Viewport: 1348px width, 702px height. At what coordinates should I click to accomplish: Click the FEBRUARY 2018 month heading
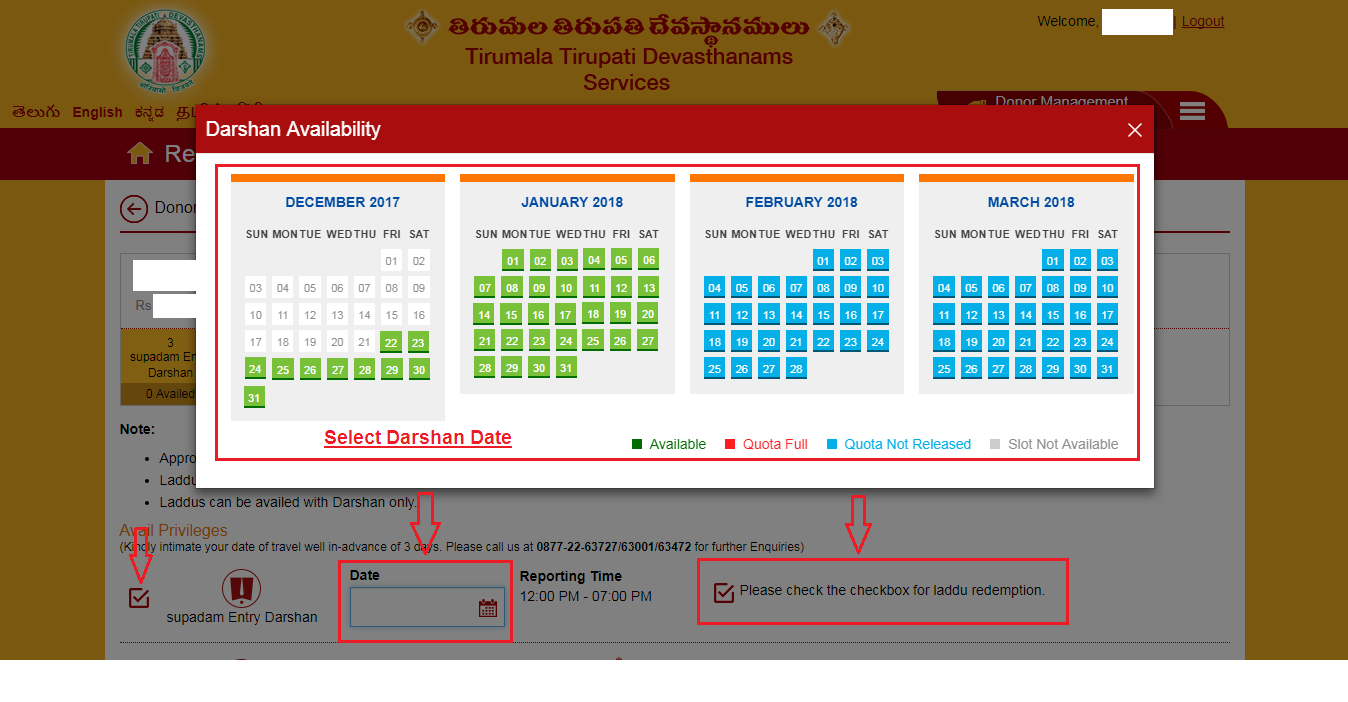tap(801, 202)
